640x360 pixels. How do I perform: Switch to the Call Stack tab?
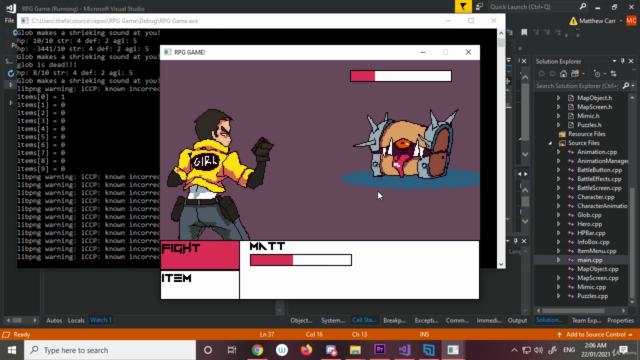click(x=364, y=320)
